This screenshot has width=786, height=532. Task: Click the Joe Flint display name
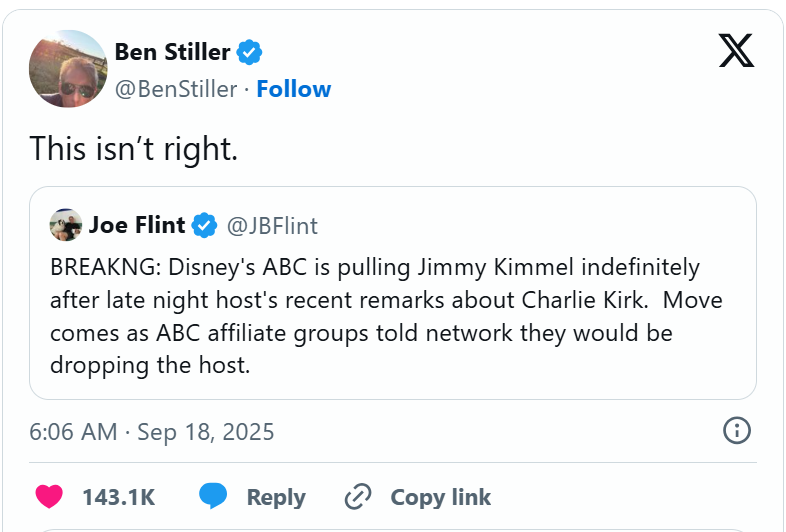click(x=137, y=225)
